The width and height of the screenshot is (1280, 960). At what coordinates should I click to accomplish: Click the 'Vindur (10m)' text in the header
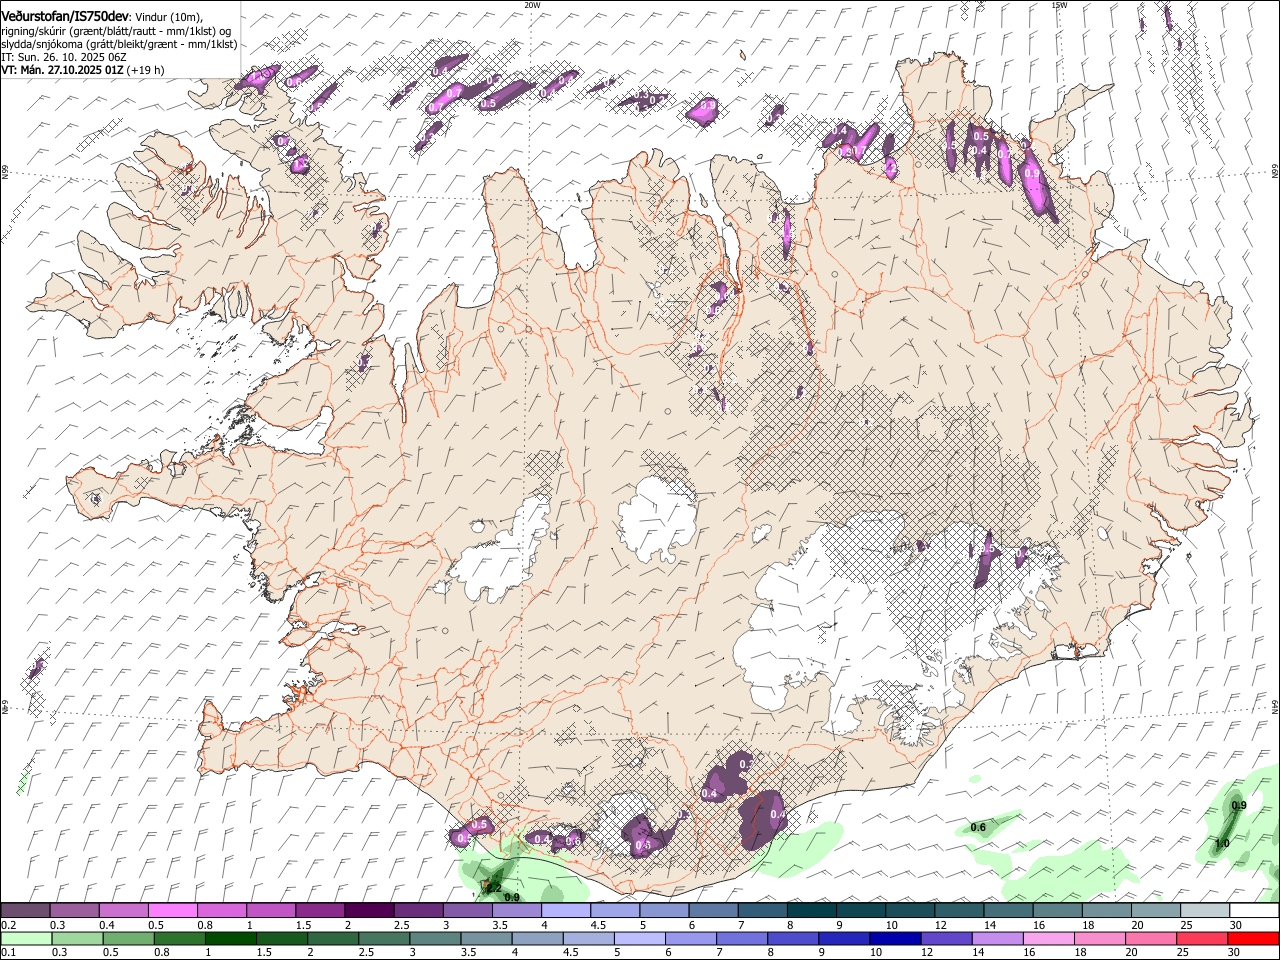167,17
